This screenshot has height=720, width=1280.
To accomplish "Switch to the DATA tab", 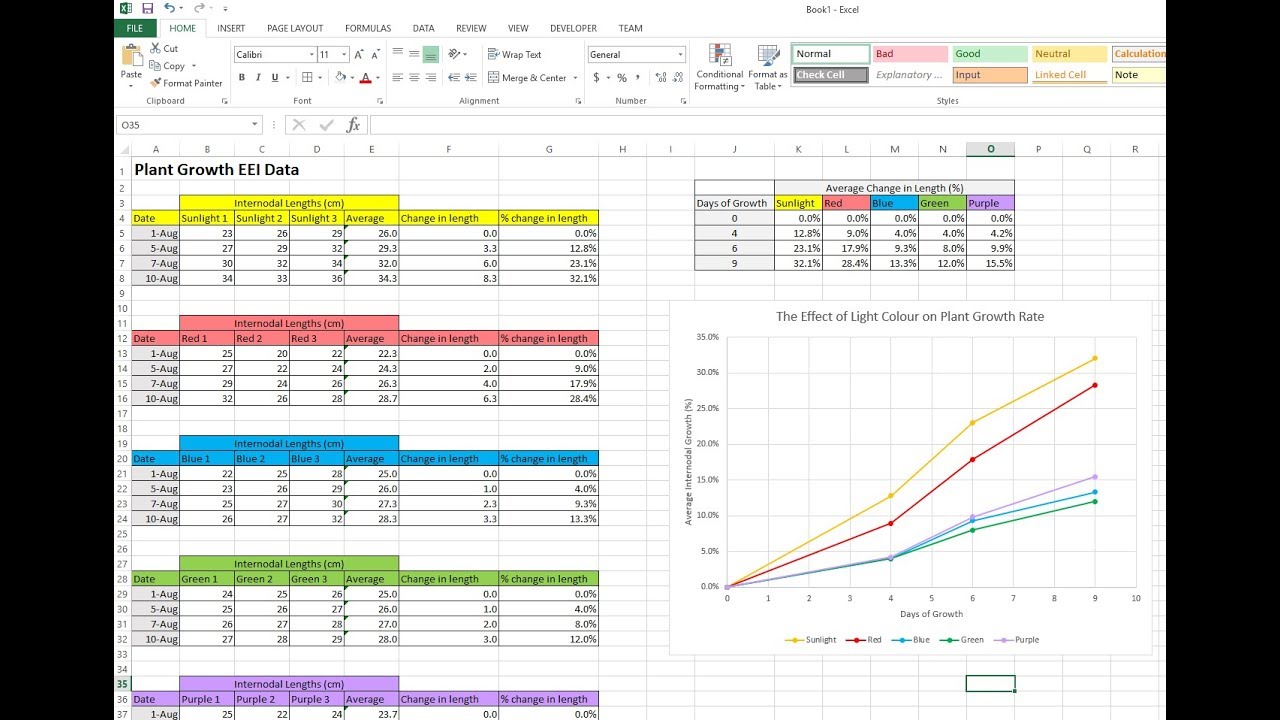I will (423, 28).
